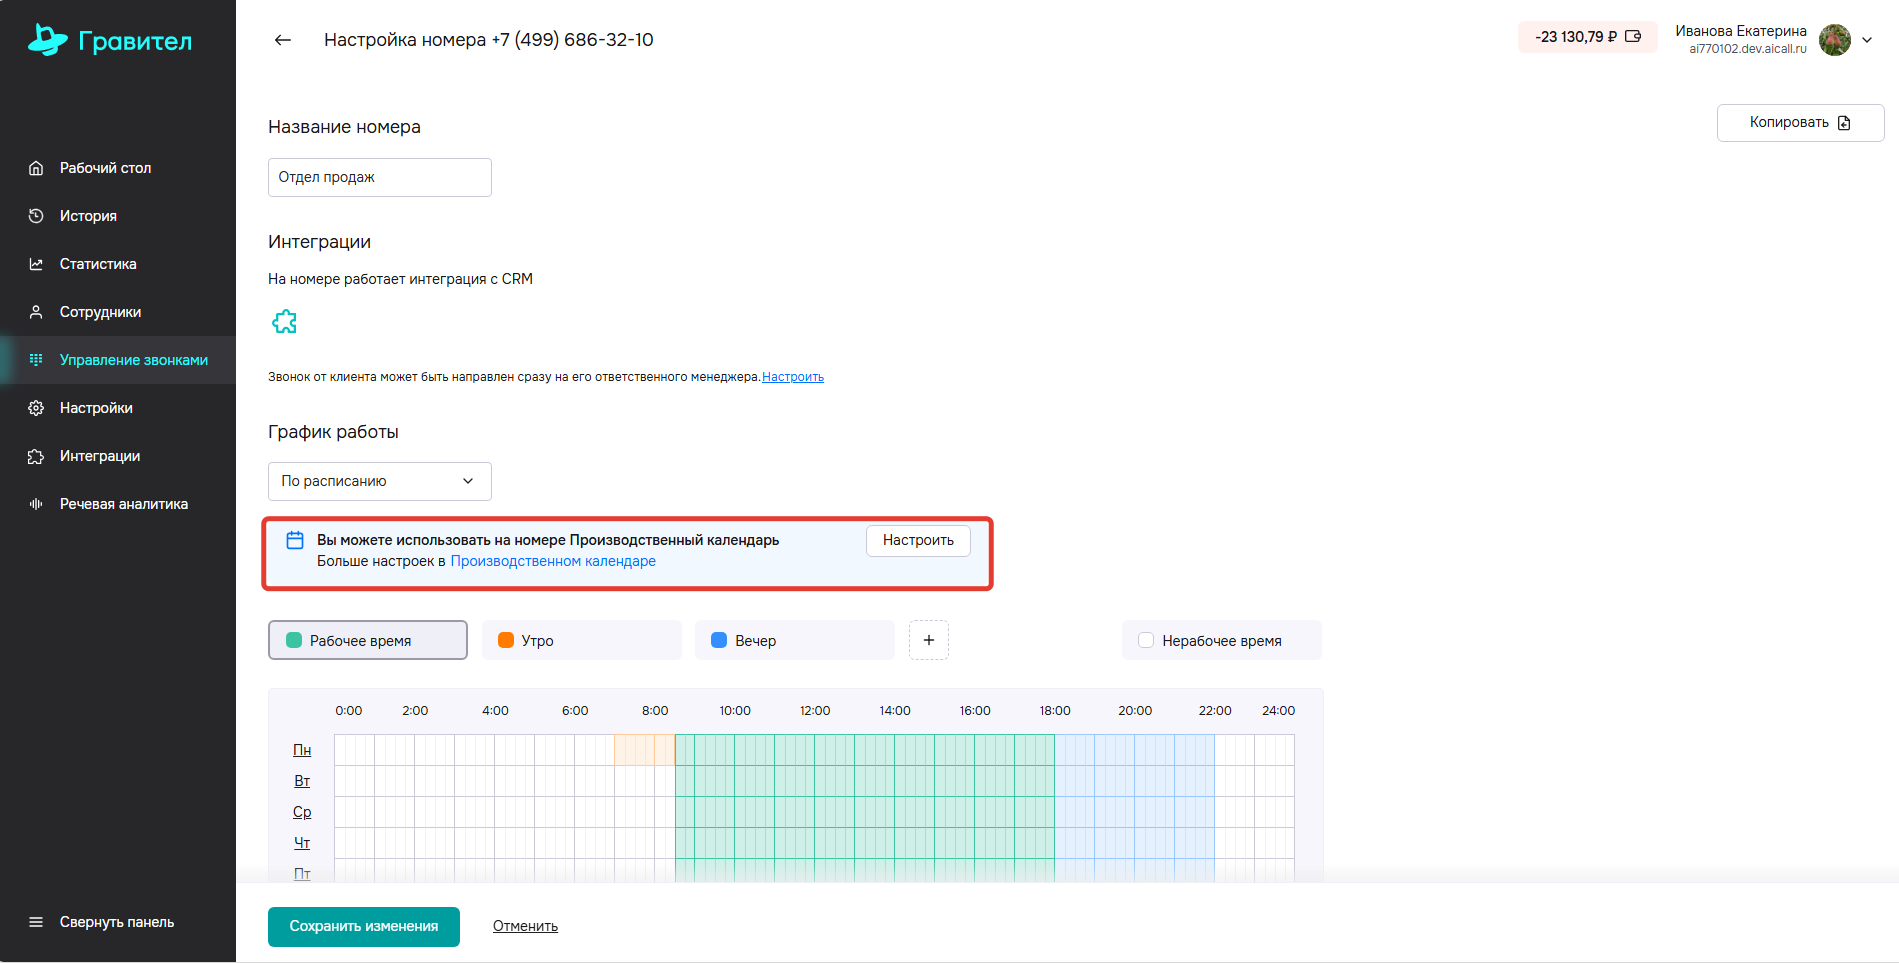Click the blue Вечер color swatch
The width and height of the screenshot is (1899, 963).
(x=719, y=640)
